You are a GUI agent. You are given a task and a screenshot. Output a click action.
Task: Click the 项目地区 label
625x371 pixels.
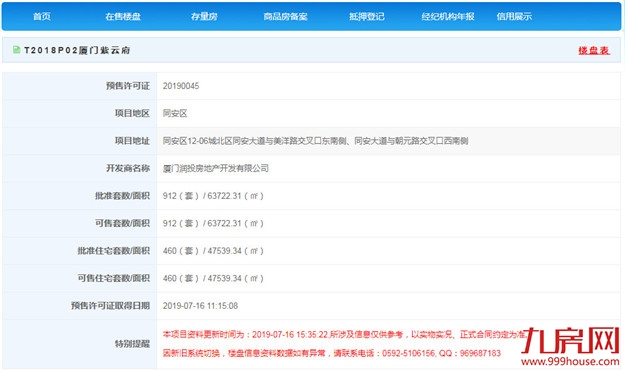tap(132, 113)
